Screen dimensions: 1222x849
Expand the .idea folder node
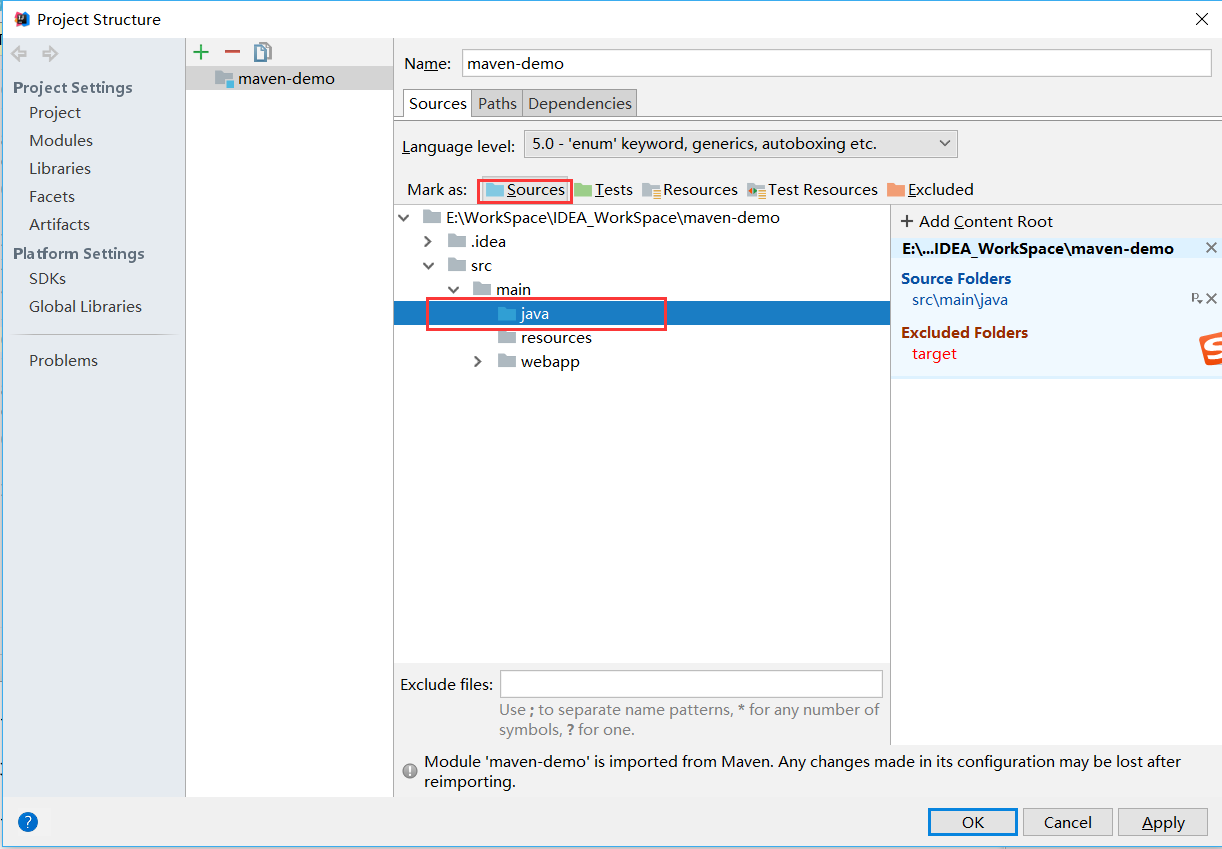428,242
